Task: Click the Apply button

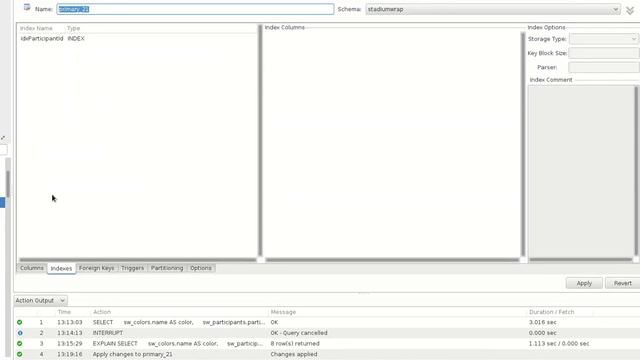Action: [x=584, y=283]
